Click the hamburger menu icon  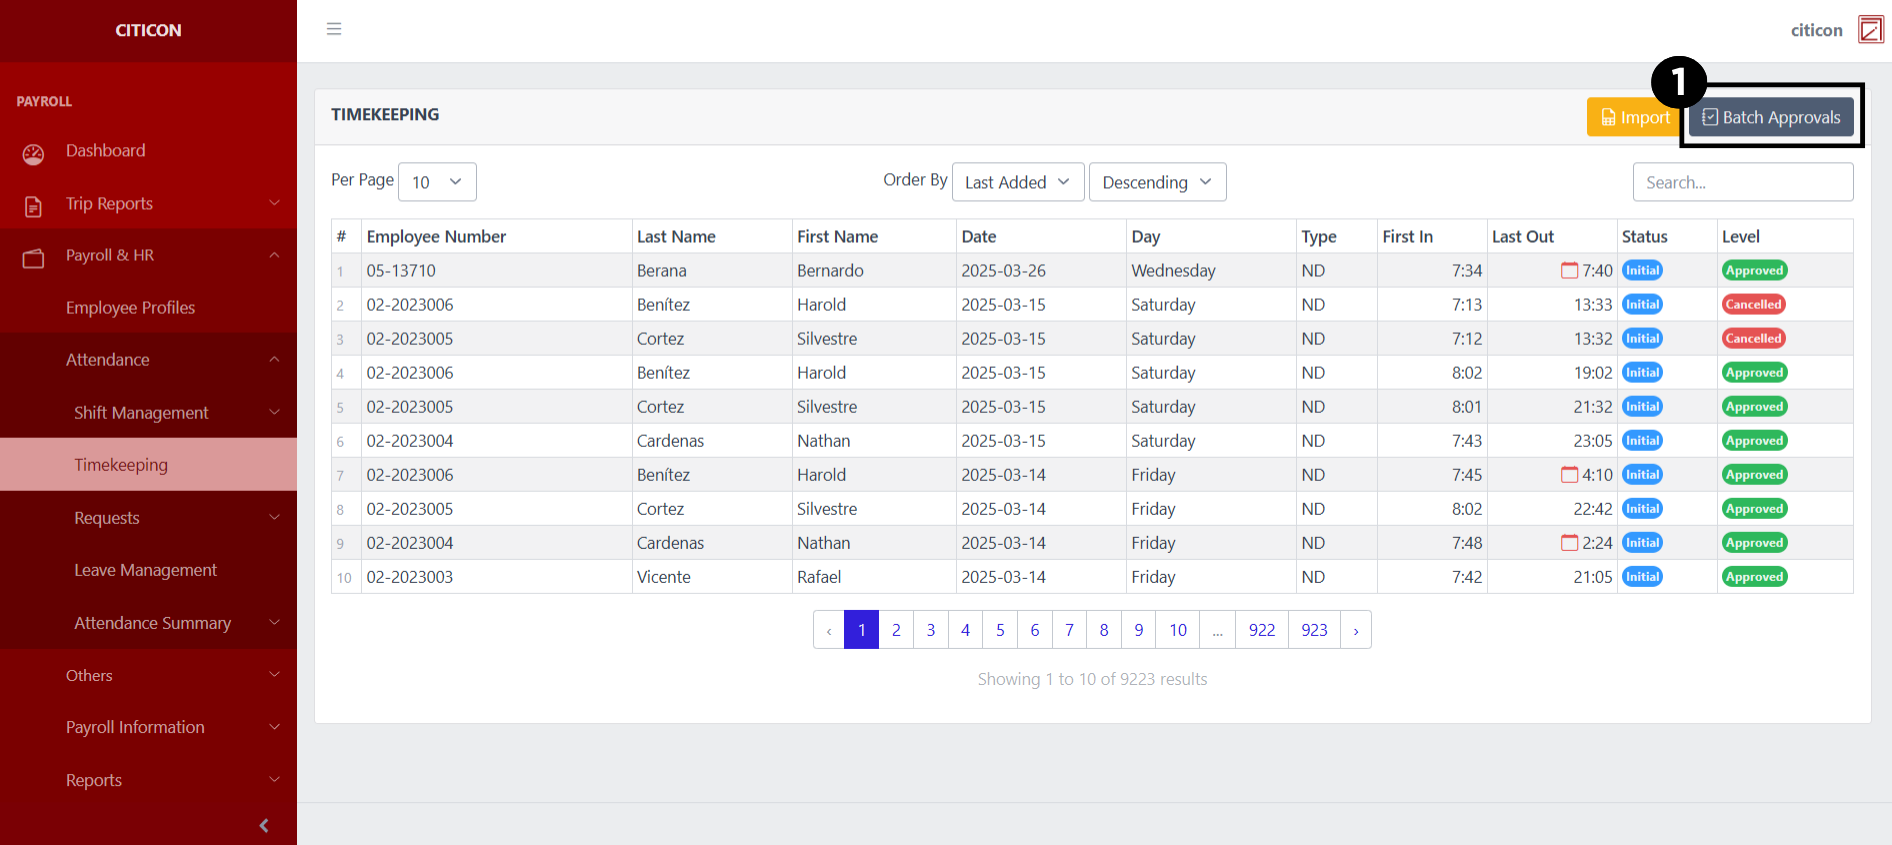tap(334, 29)
